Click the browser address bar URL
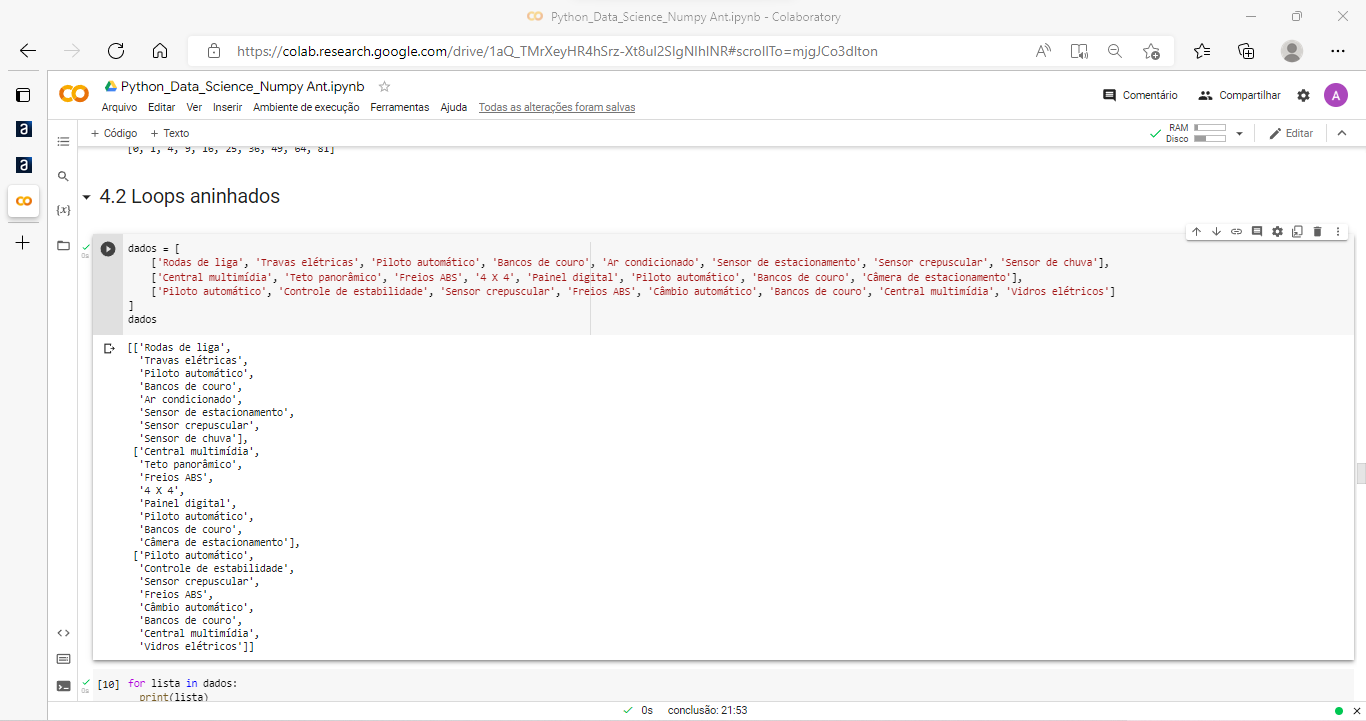Image resolution: width=1366 pixels, height=721 pixels. pos(557,51)
